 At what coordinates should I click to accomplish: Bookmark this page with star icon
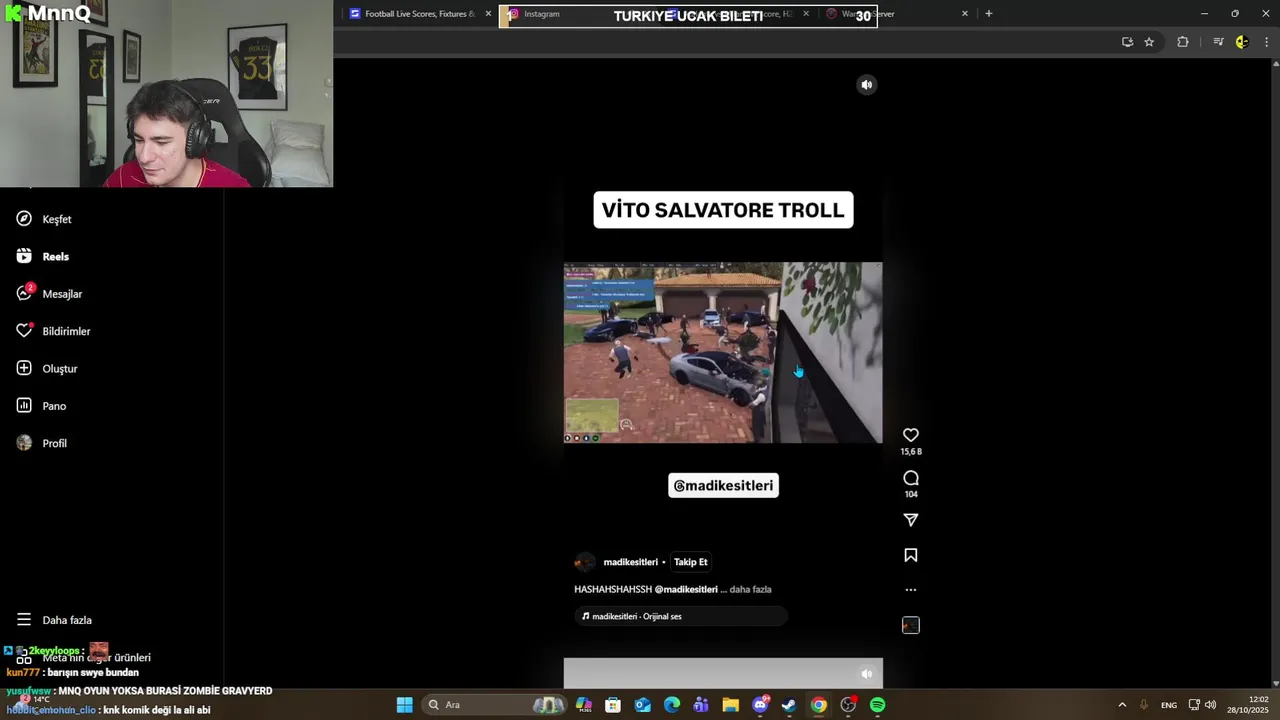pos(1149,42)
